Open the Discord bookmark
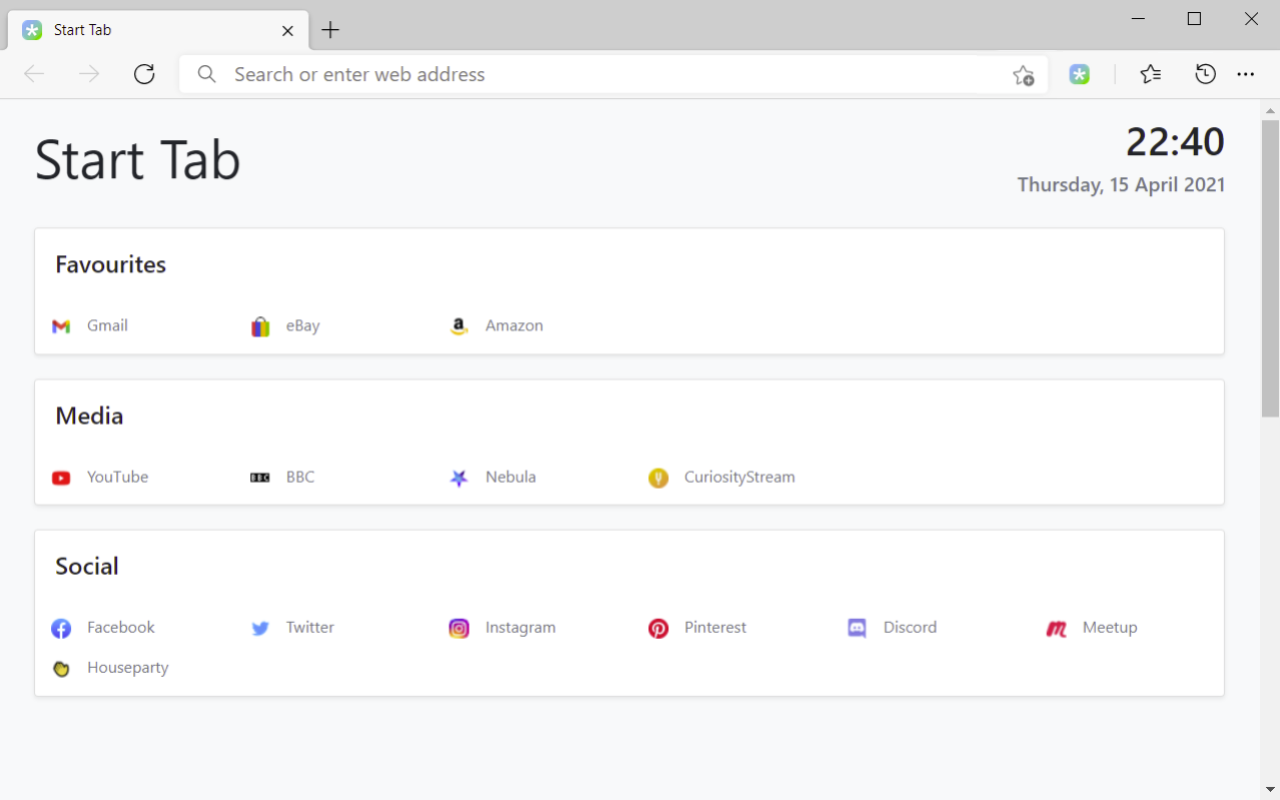Image resolution: width=1280 pixels, height=800 pixels. click(x=892, y=628)
